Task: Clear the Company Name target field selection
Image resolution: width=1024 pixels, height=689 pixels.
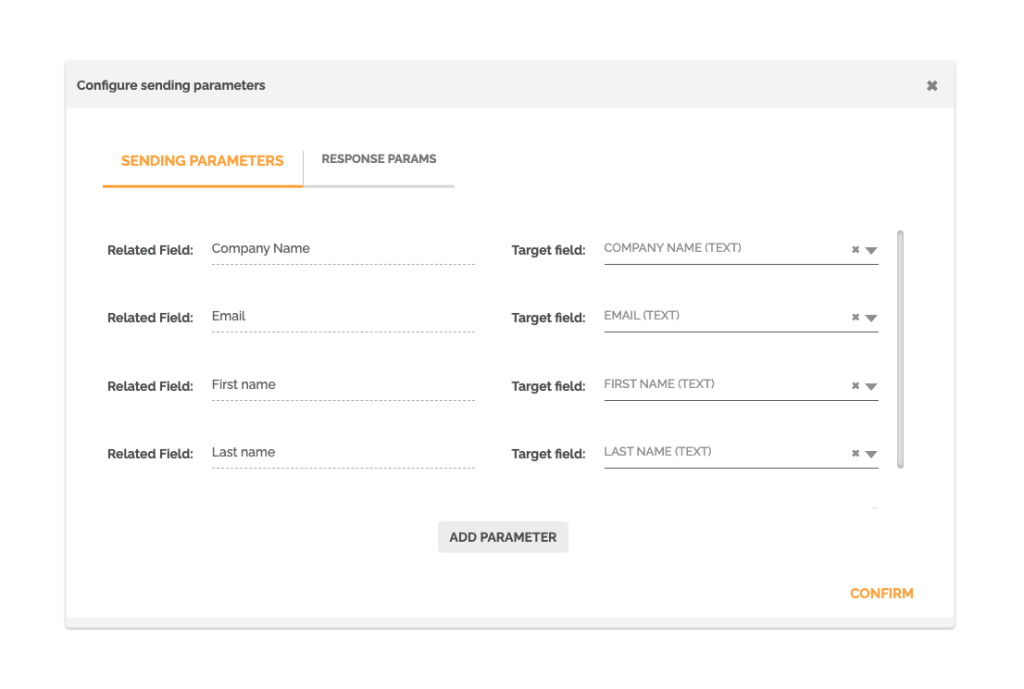Action: 857,248
